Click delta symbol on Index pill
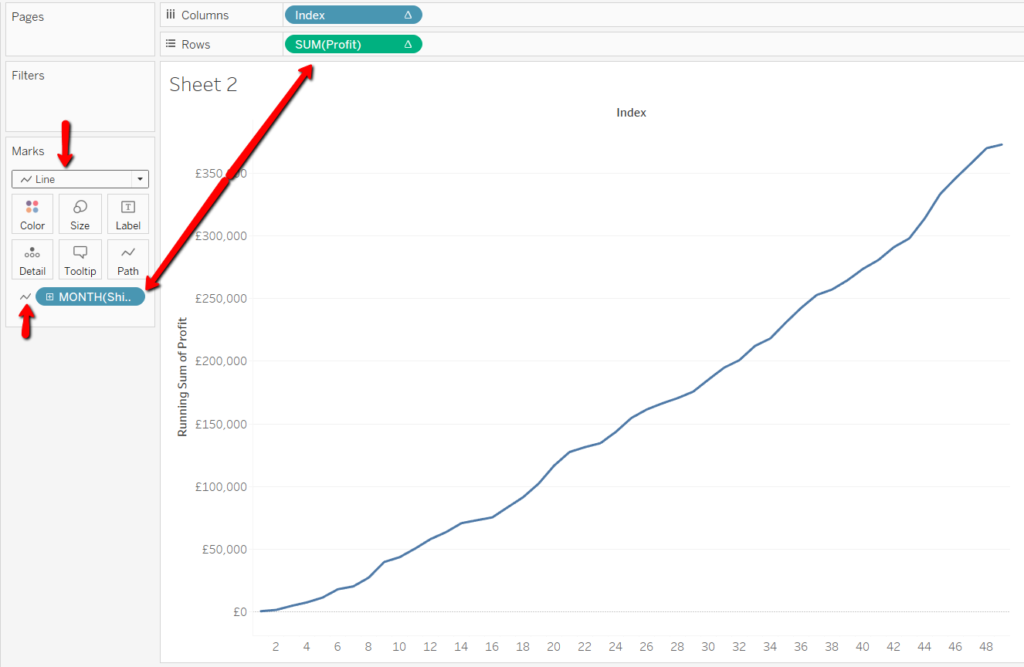The image size is (1024, 667). 408,15
